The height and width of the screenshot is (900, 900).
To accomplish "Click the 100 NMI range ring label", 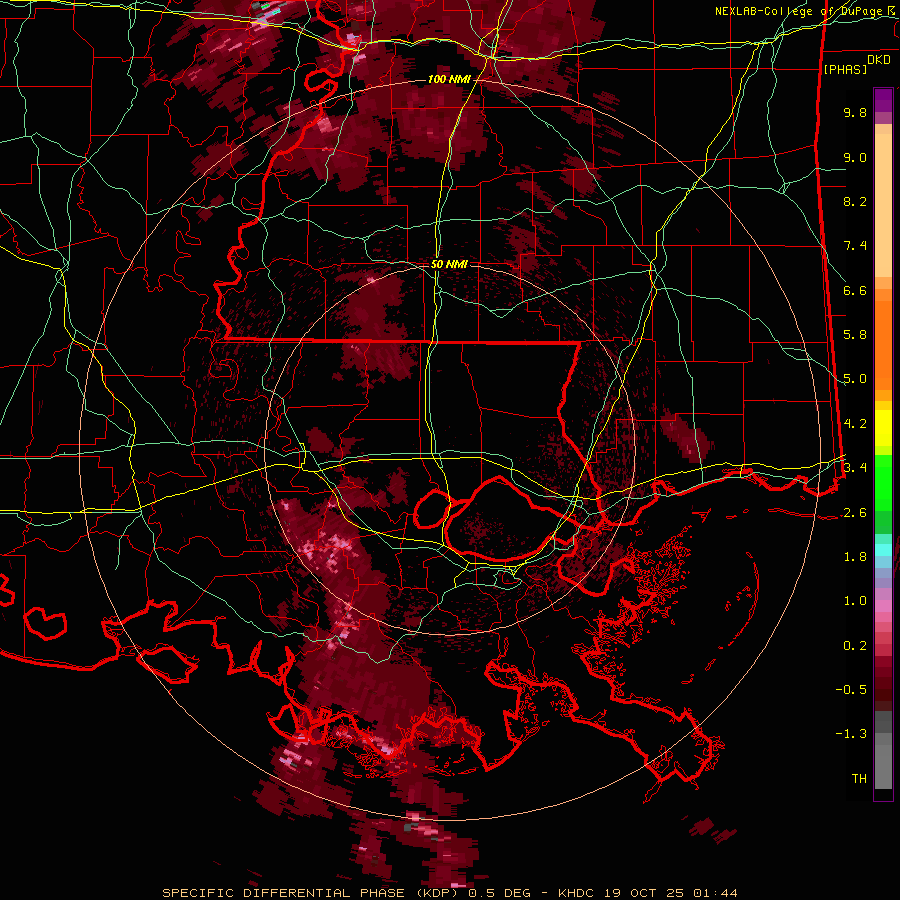I will tap(448, 79).
